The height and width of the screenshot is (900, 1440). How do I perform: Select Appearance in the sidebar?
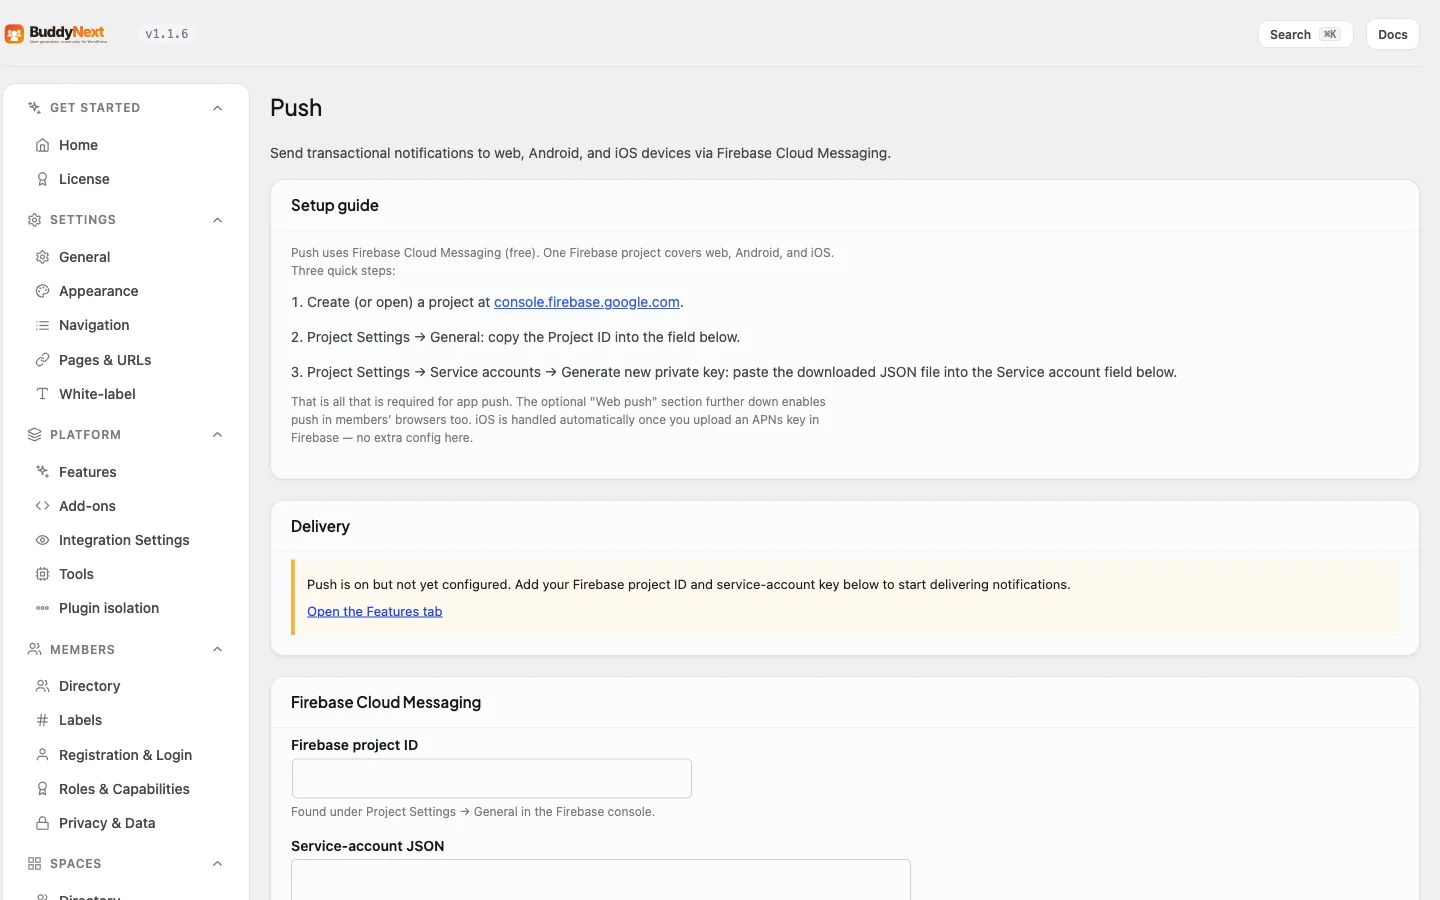[126, 291]
